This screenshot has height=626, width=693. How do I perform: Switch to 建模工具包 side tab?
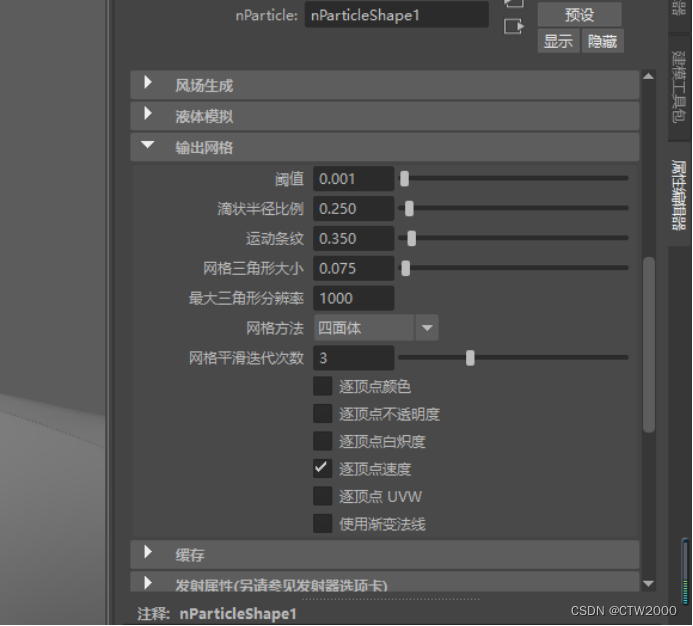(679, 87)
